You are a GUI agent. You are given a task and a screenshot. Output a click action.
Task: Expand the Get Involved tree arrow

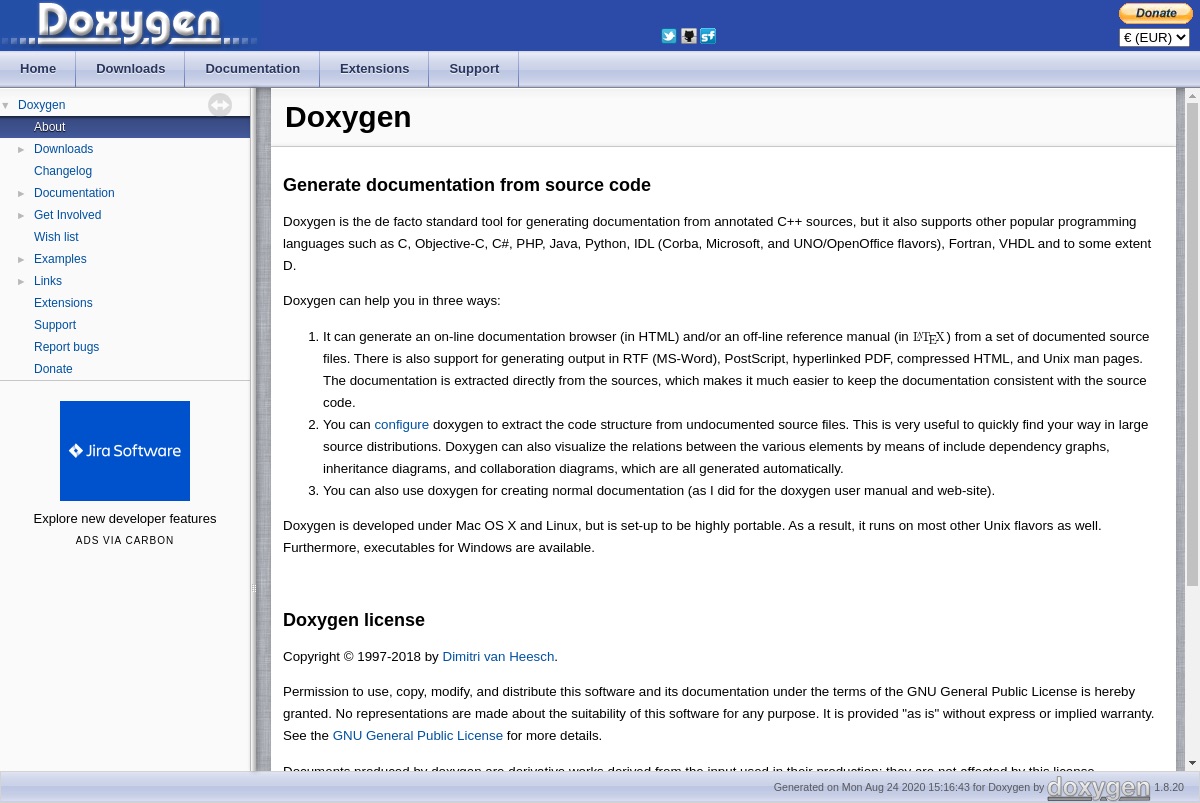coord(22,215)
